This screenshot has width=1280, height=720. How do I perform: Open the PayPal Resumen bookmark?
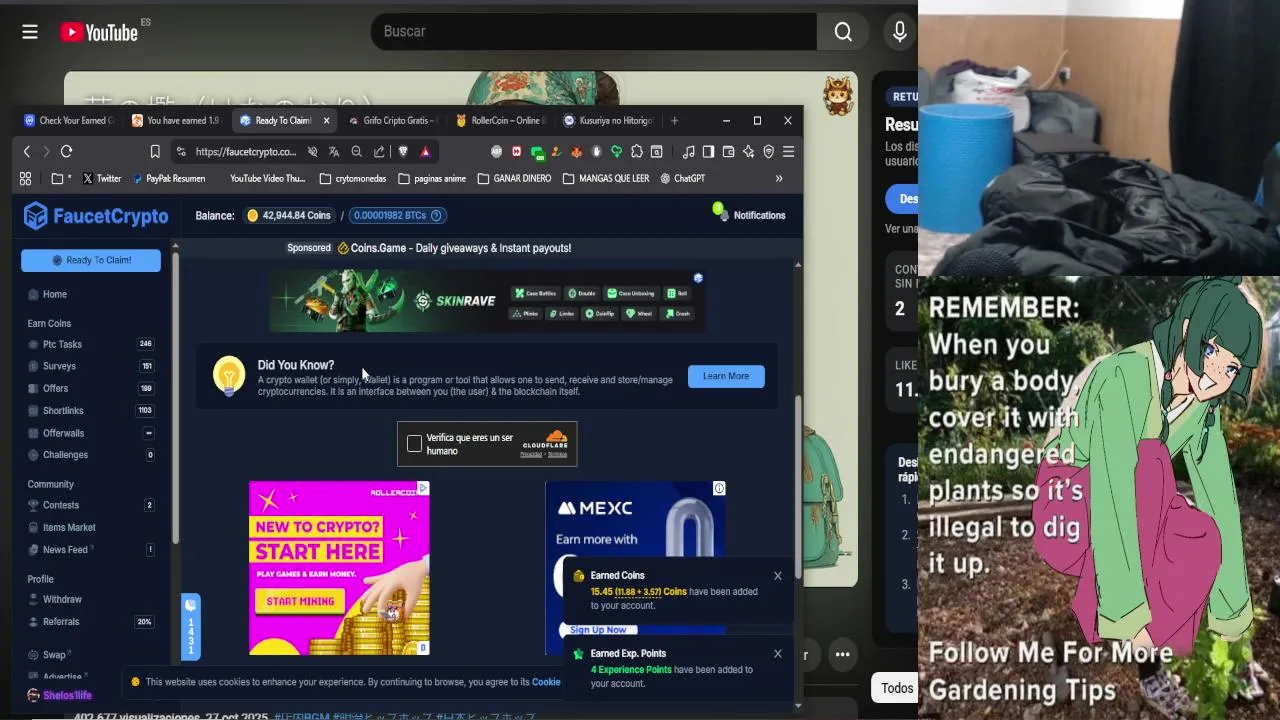[169, 179]
